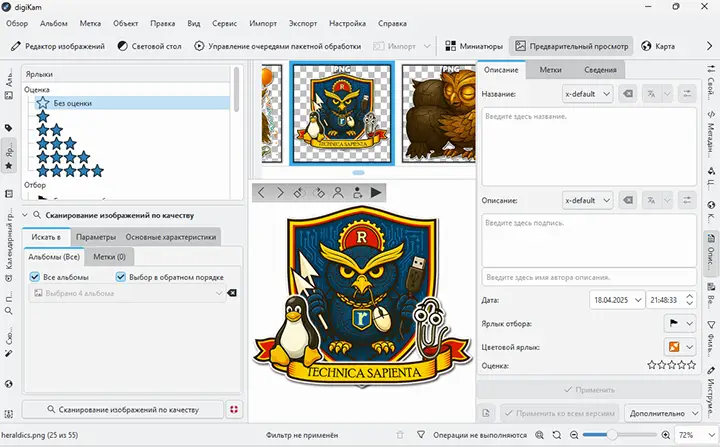
Task: Open the 72% zoom level dropdown
Action: coord(695,435)
